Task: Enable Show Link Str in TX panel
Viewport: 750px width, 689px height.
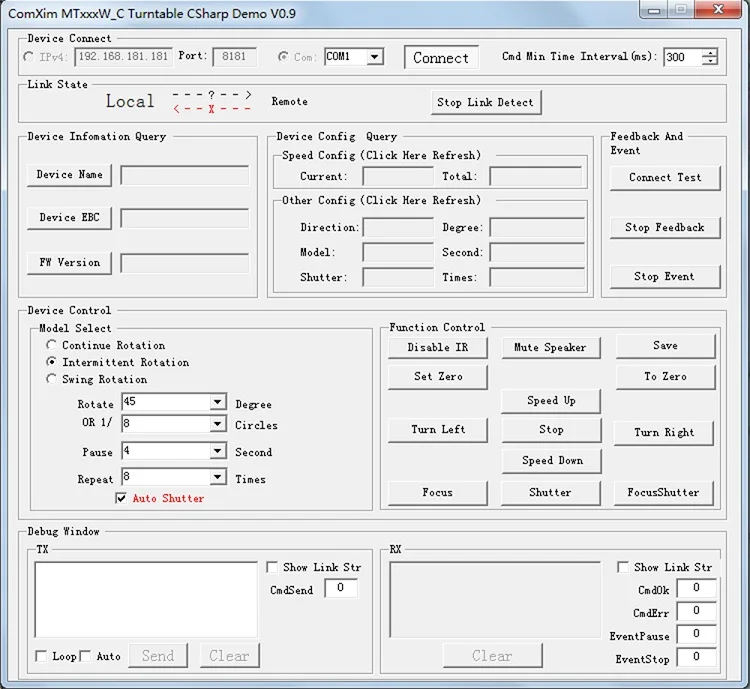Action: click(273, 567)
